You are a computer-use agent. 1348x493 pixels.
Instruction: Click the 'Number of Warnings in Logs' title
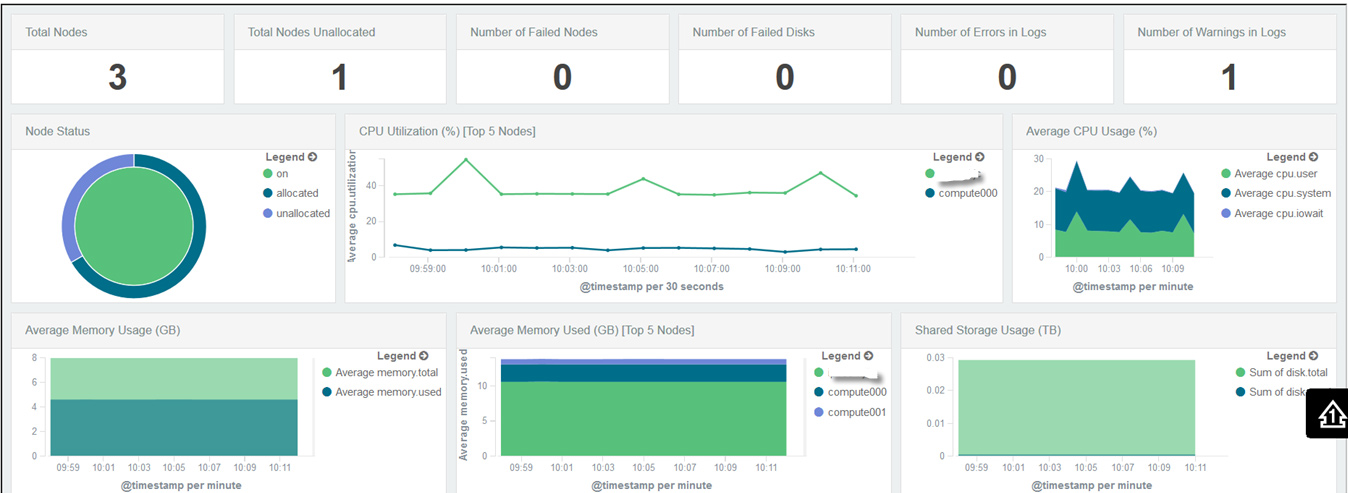[x=1212, y=32]
